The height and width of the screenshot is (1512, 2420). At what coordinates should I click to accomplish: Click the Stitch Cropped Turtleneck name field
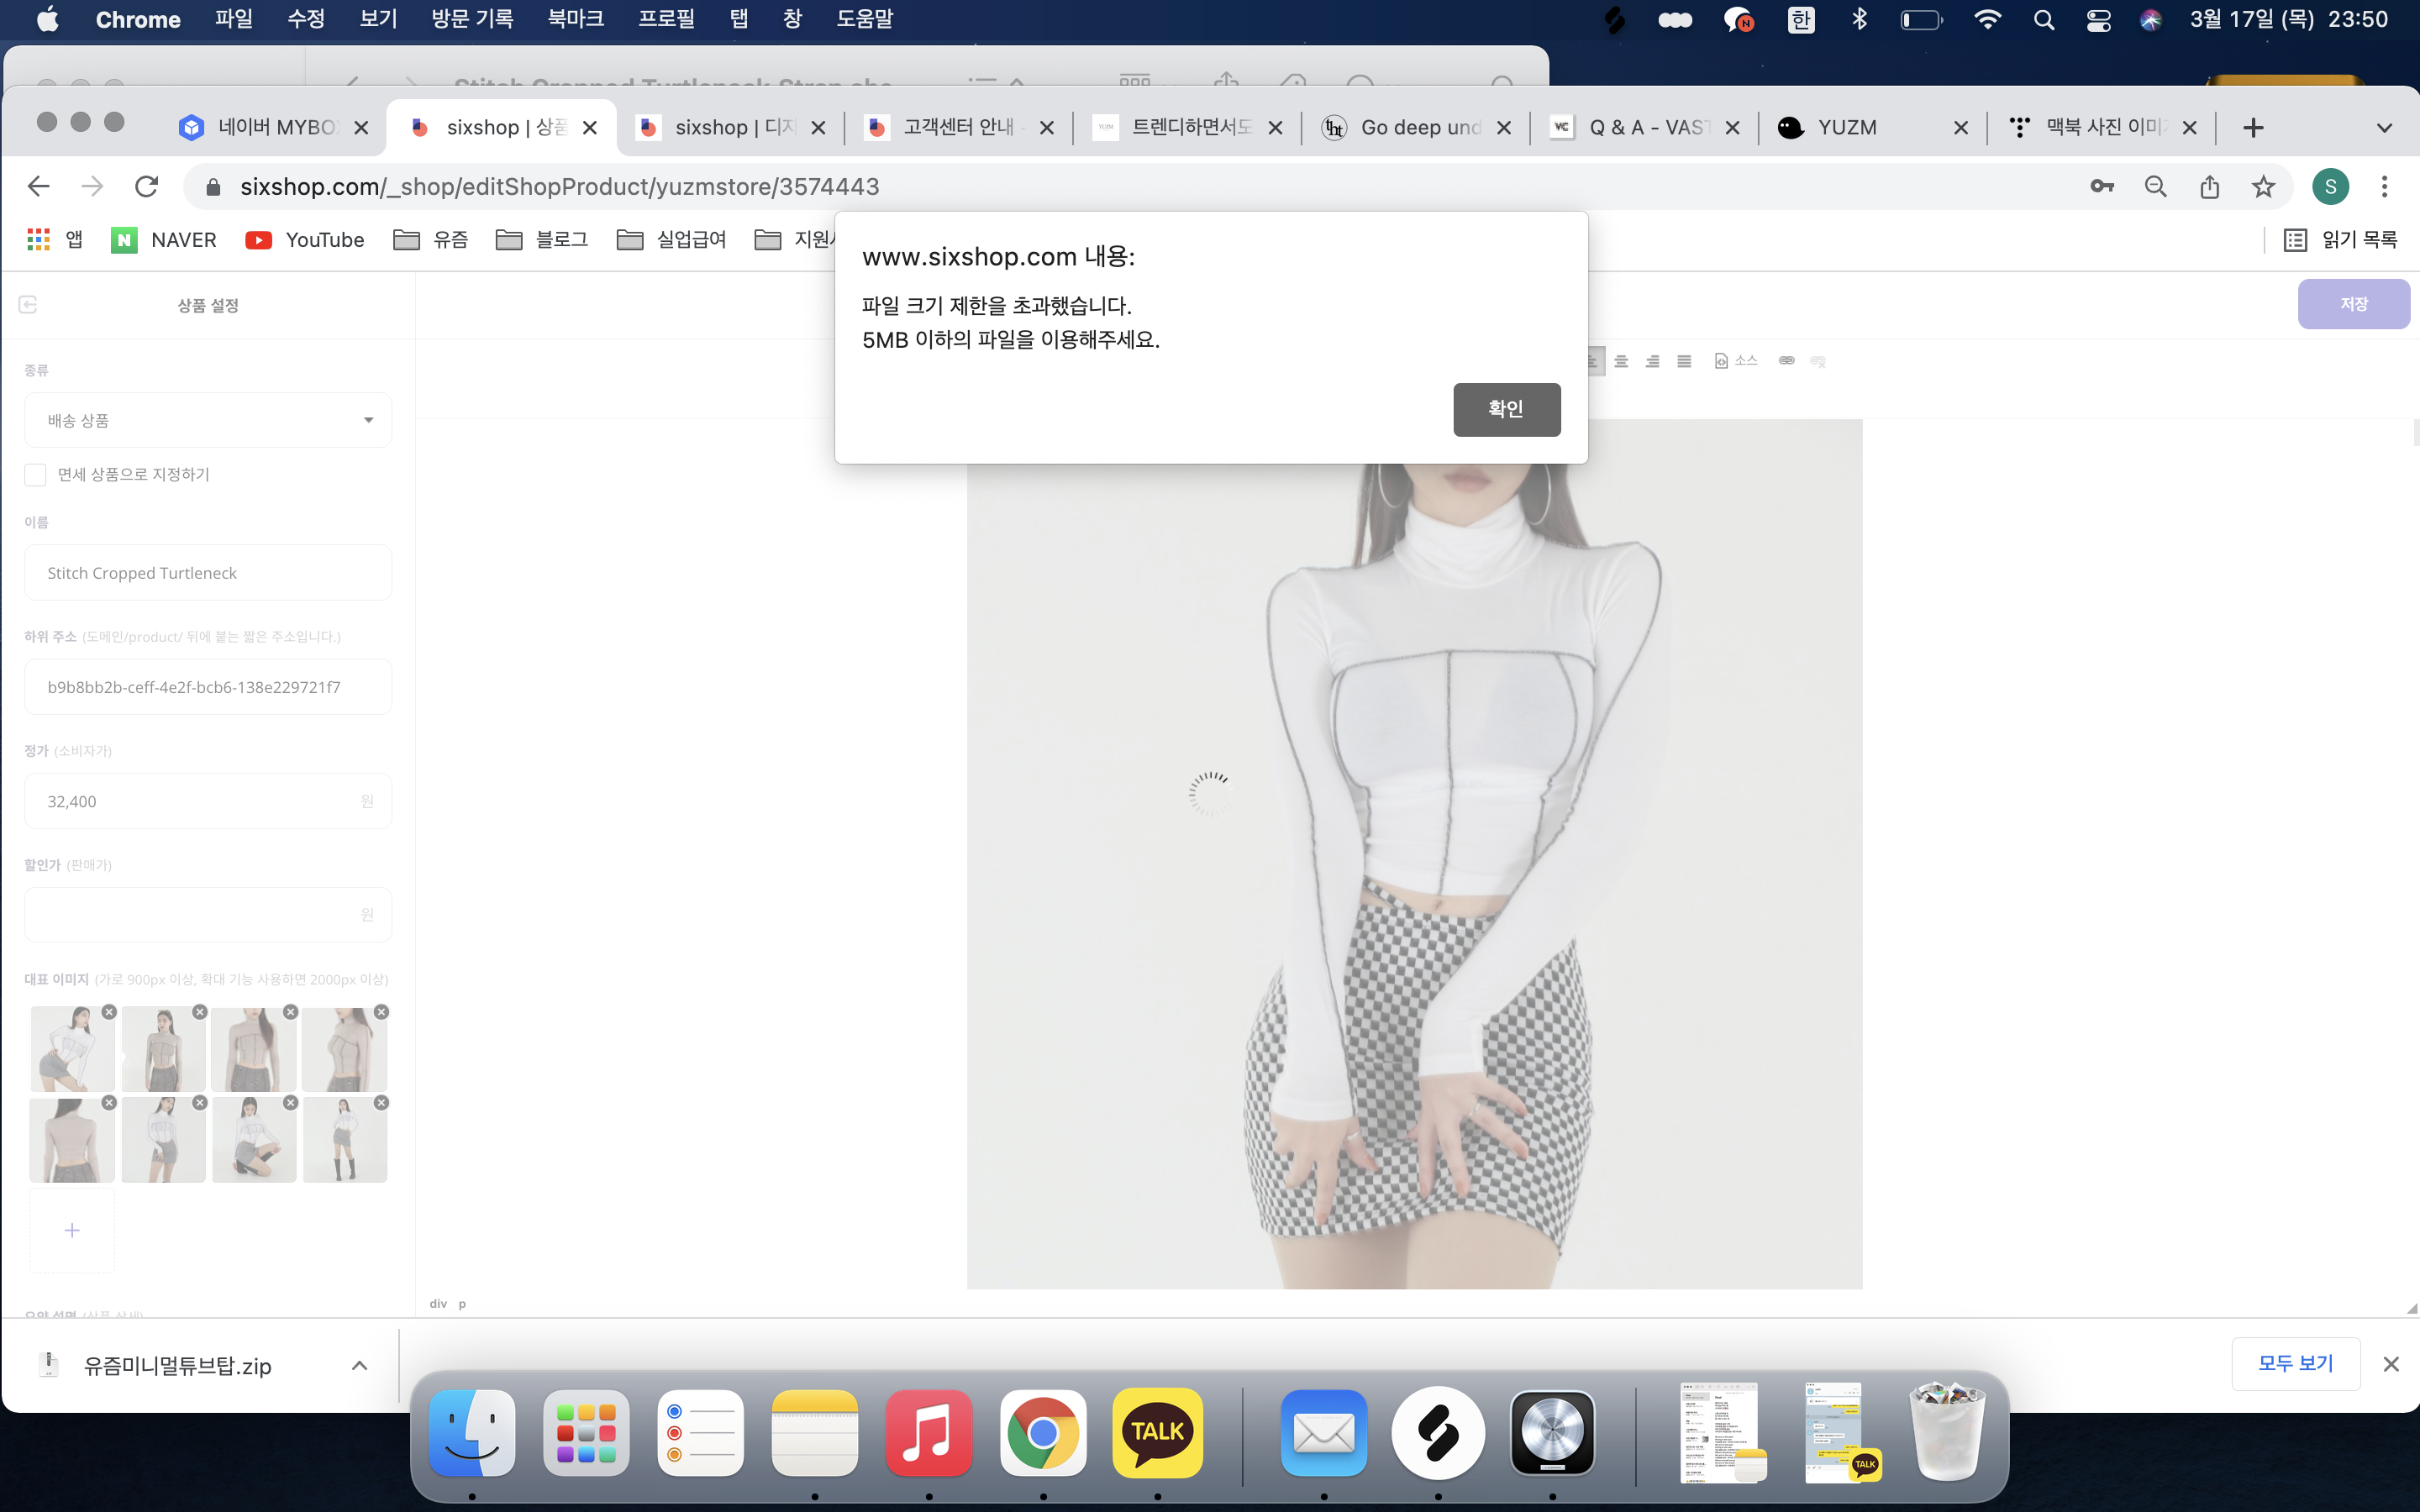208,573
